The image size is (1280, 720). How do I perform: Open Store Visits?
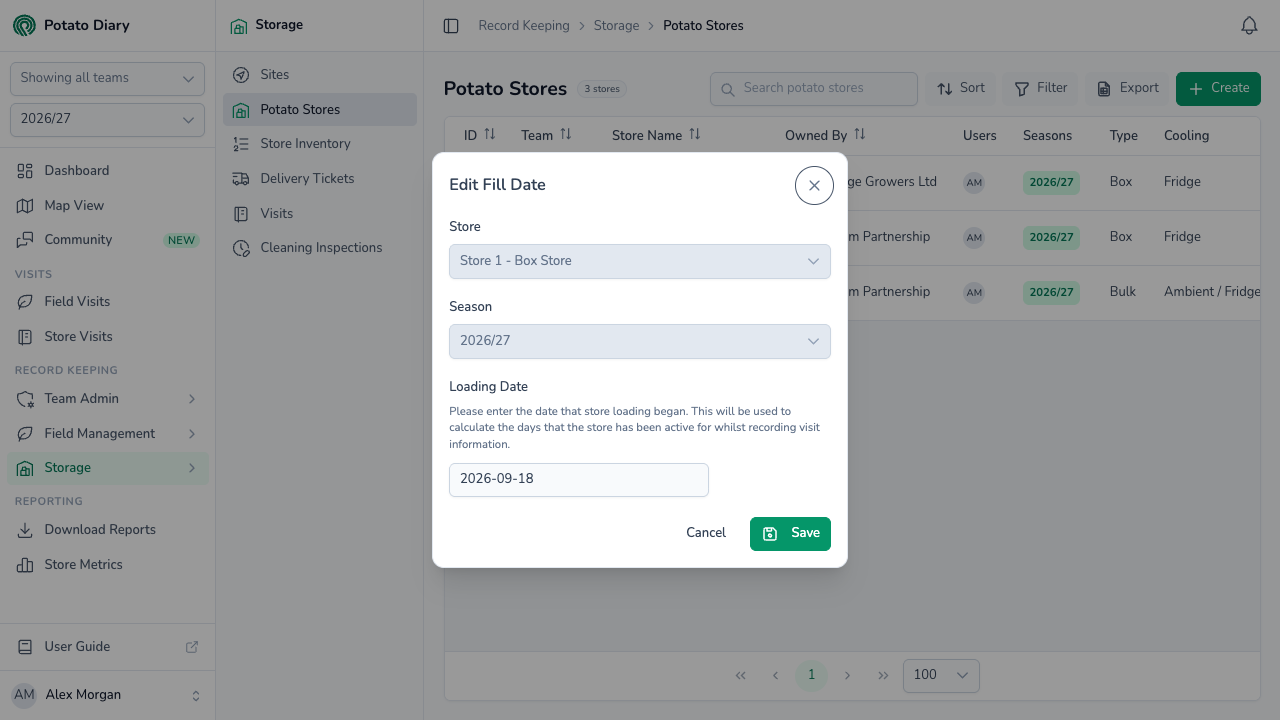click(108, 337)
